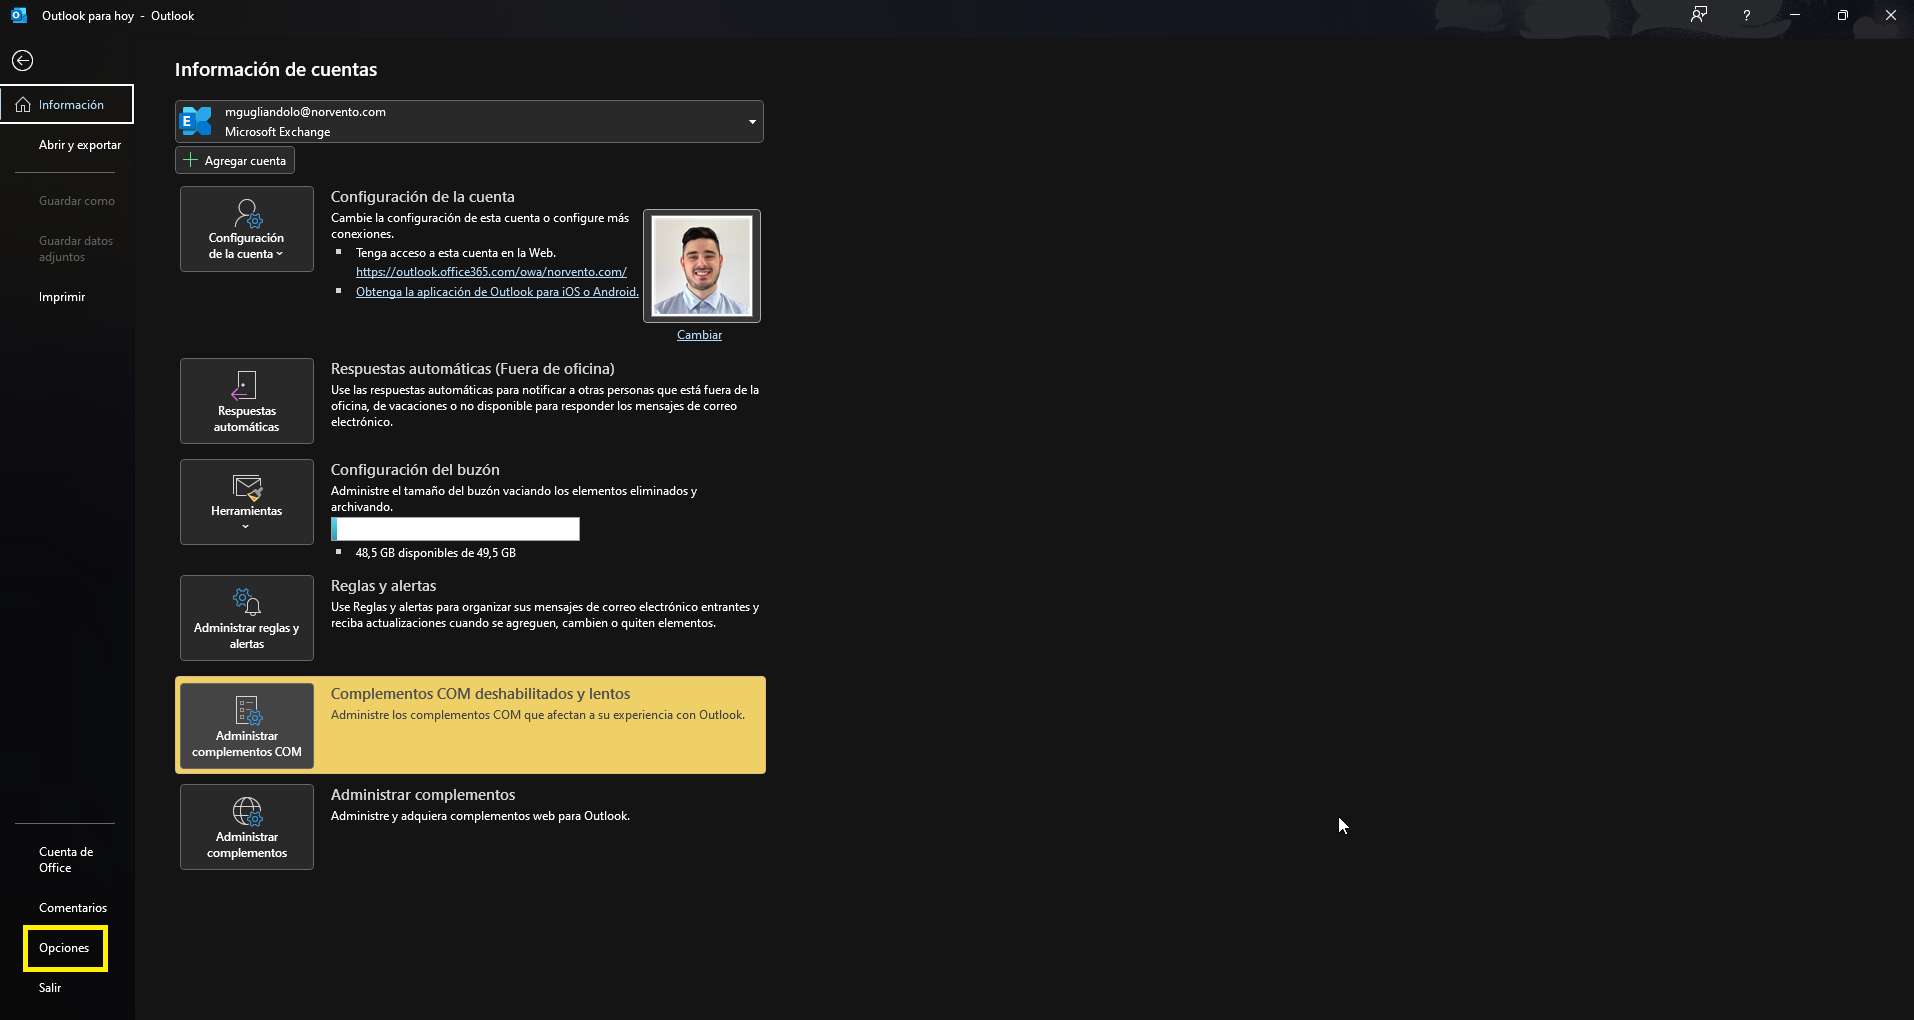Open the Herramientas mailbox tools menu
This screenshot has width=1914, height=1020.
247,502
